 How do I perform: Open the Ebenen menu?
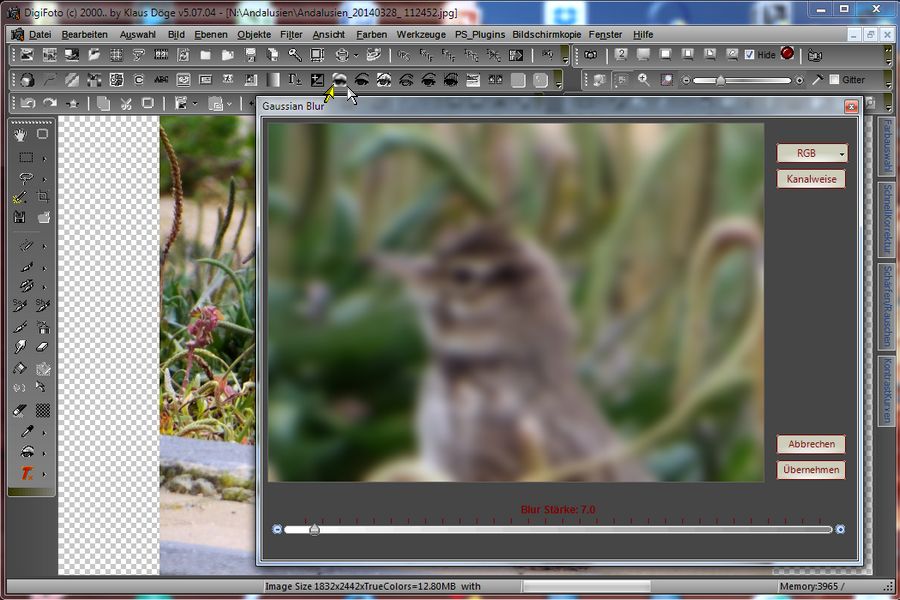click(210, 34)
